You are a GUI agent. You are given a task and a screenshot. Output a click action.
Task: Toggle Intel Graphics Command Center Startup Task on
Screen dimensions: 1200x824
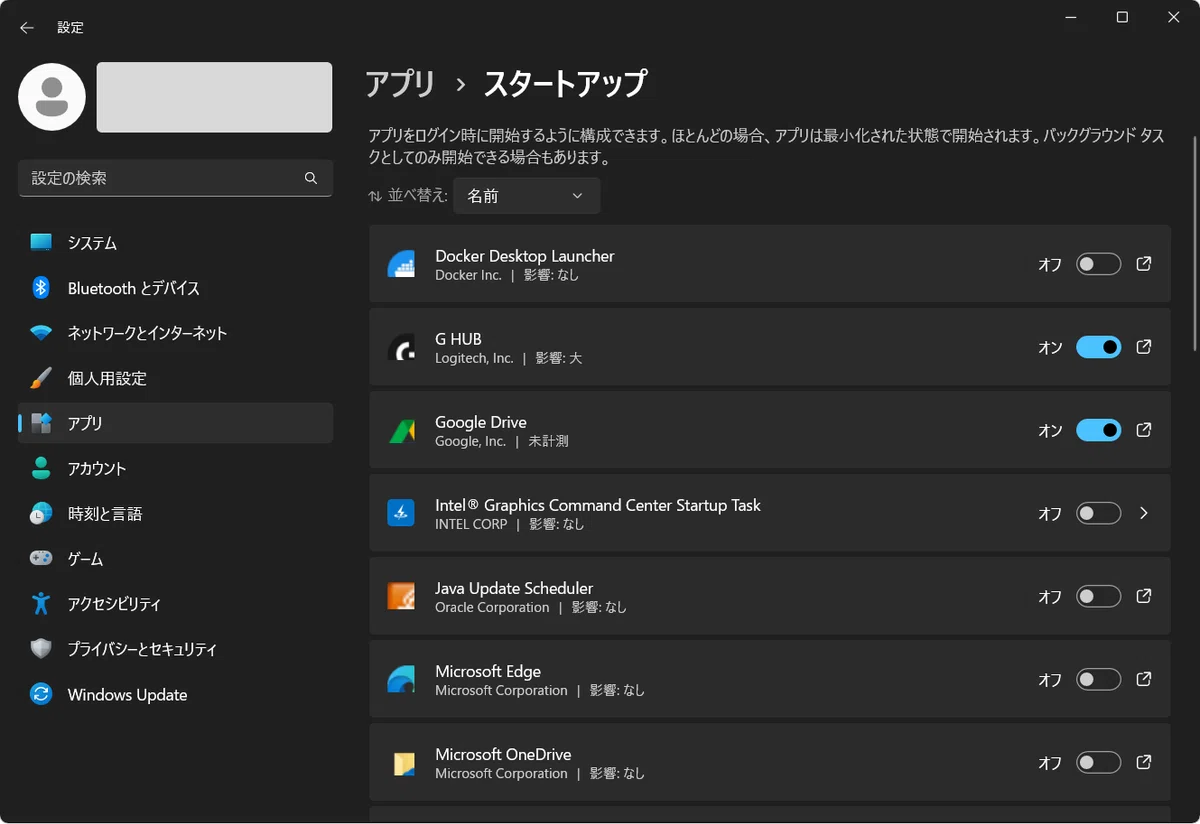[x=1098, y=513]
